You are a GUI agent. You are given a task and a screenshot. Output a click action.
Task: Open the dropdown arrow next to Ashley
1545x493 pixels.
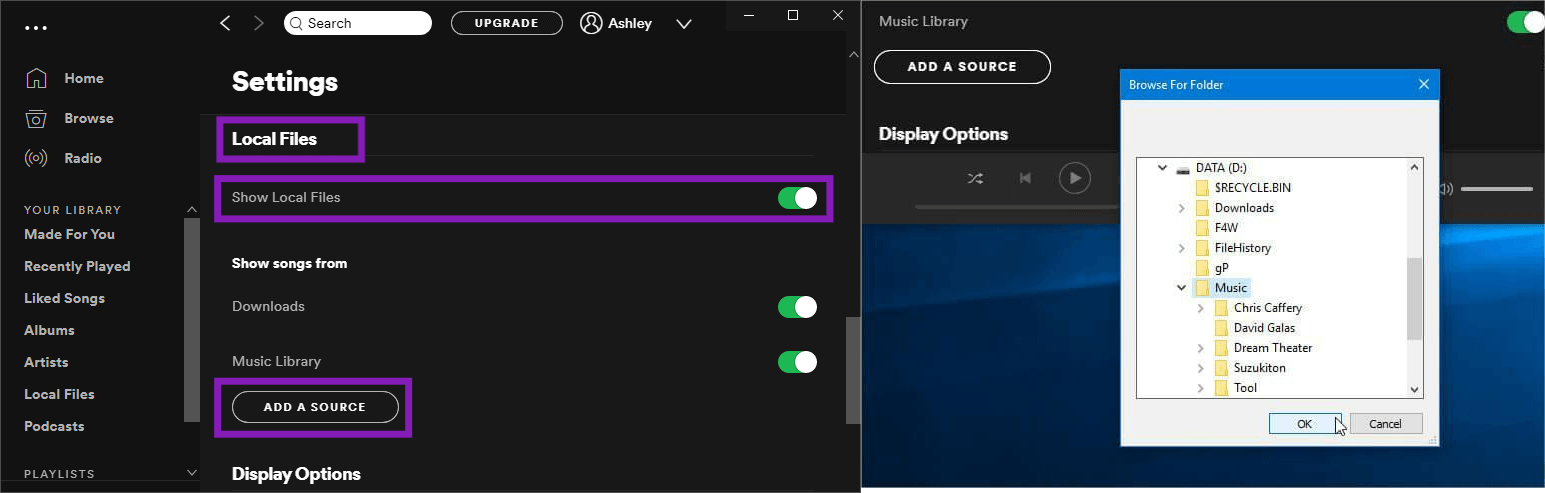click(684, 24)
